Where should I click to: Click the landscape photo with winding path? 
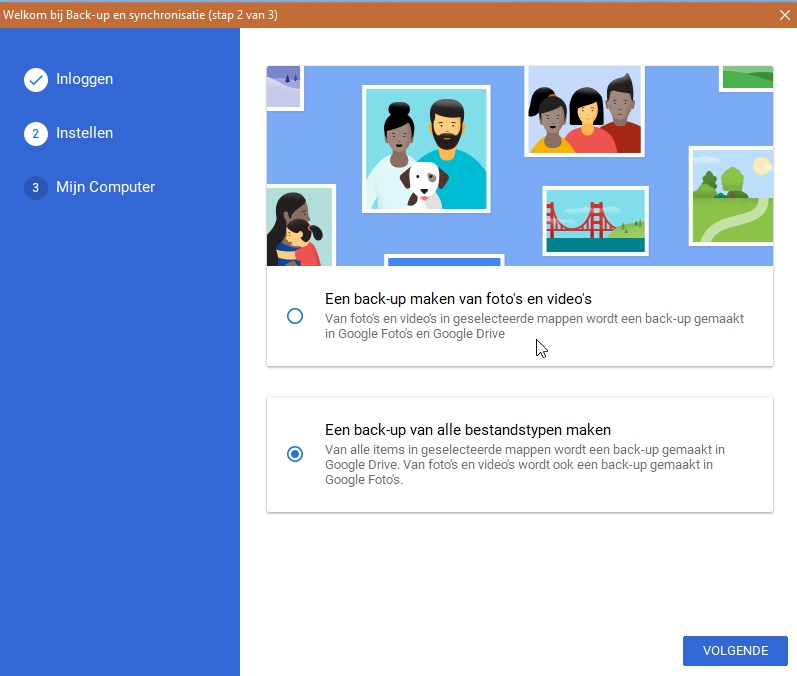732,197
